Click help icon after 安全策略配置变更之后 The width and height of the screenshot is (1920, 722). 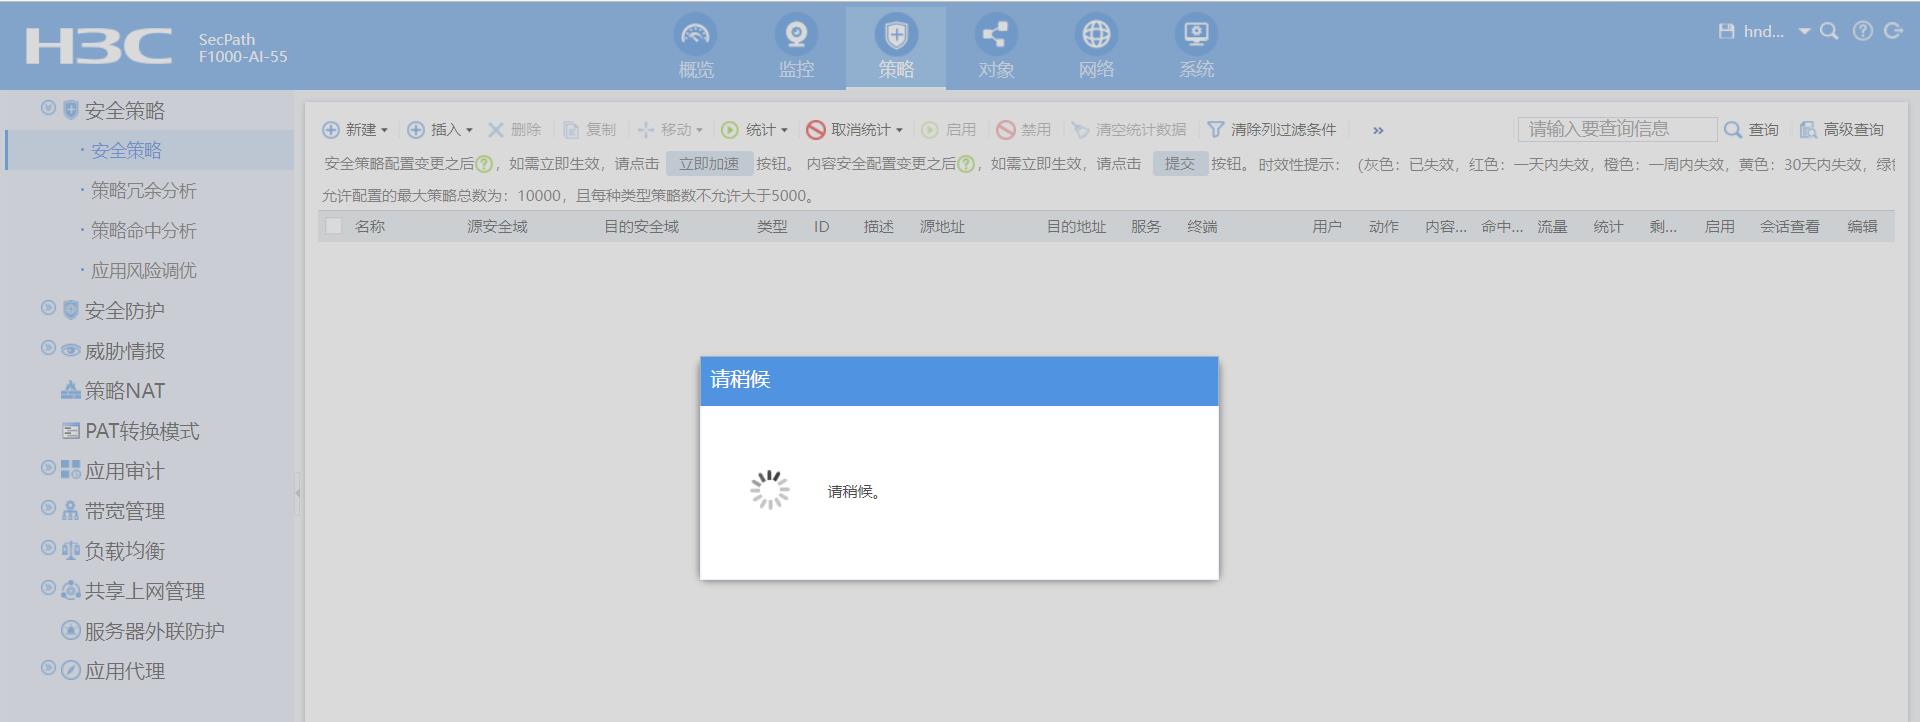484,164
